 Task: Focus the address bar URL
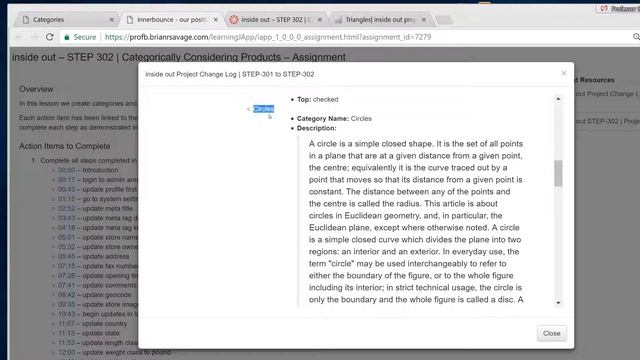pos(268,37)
